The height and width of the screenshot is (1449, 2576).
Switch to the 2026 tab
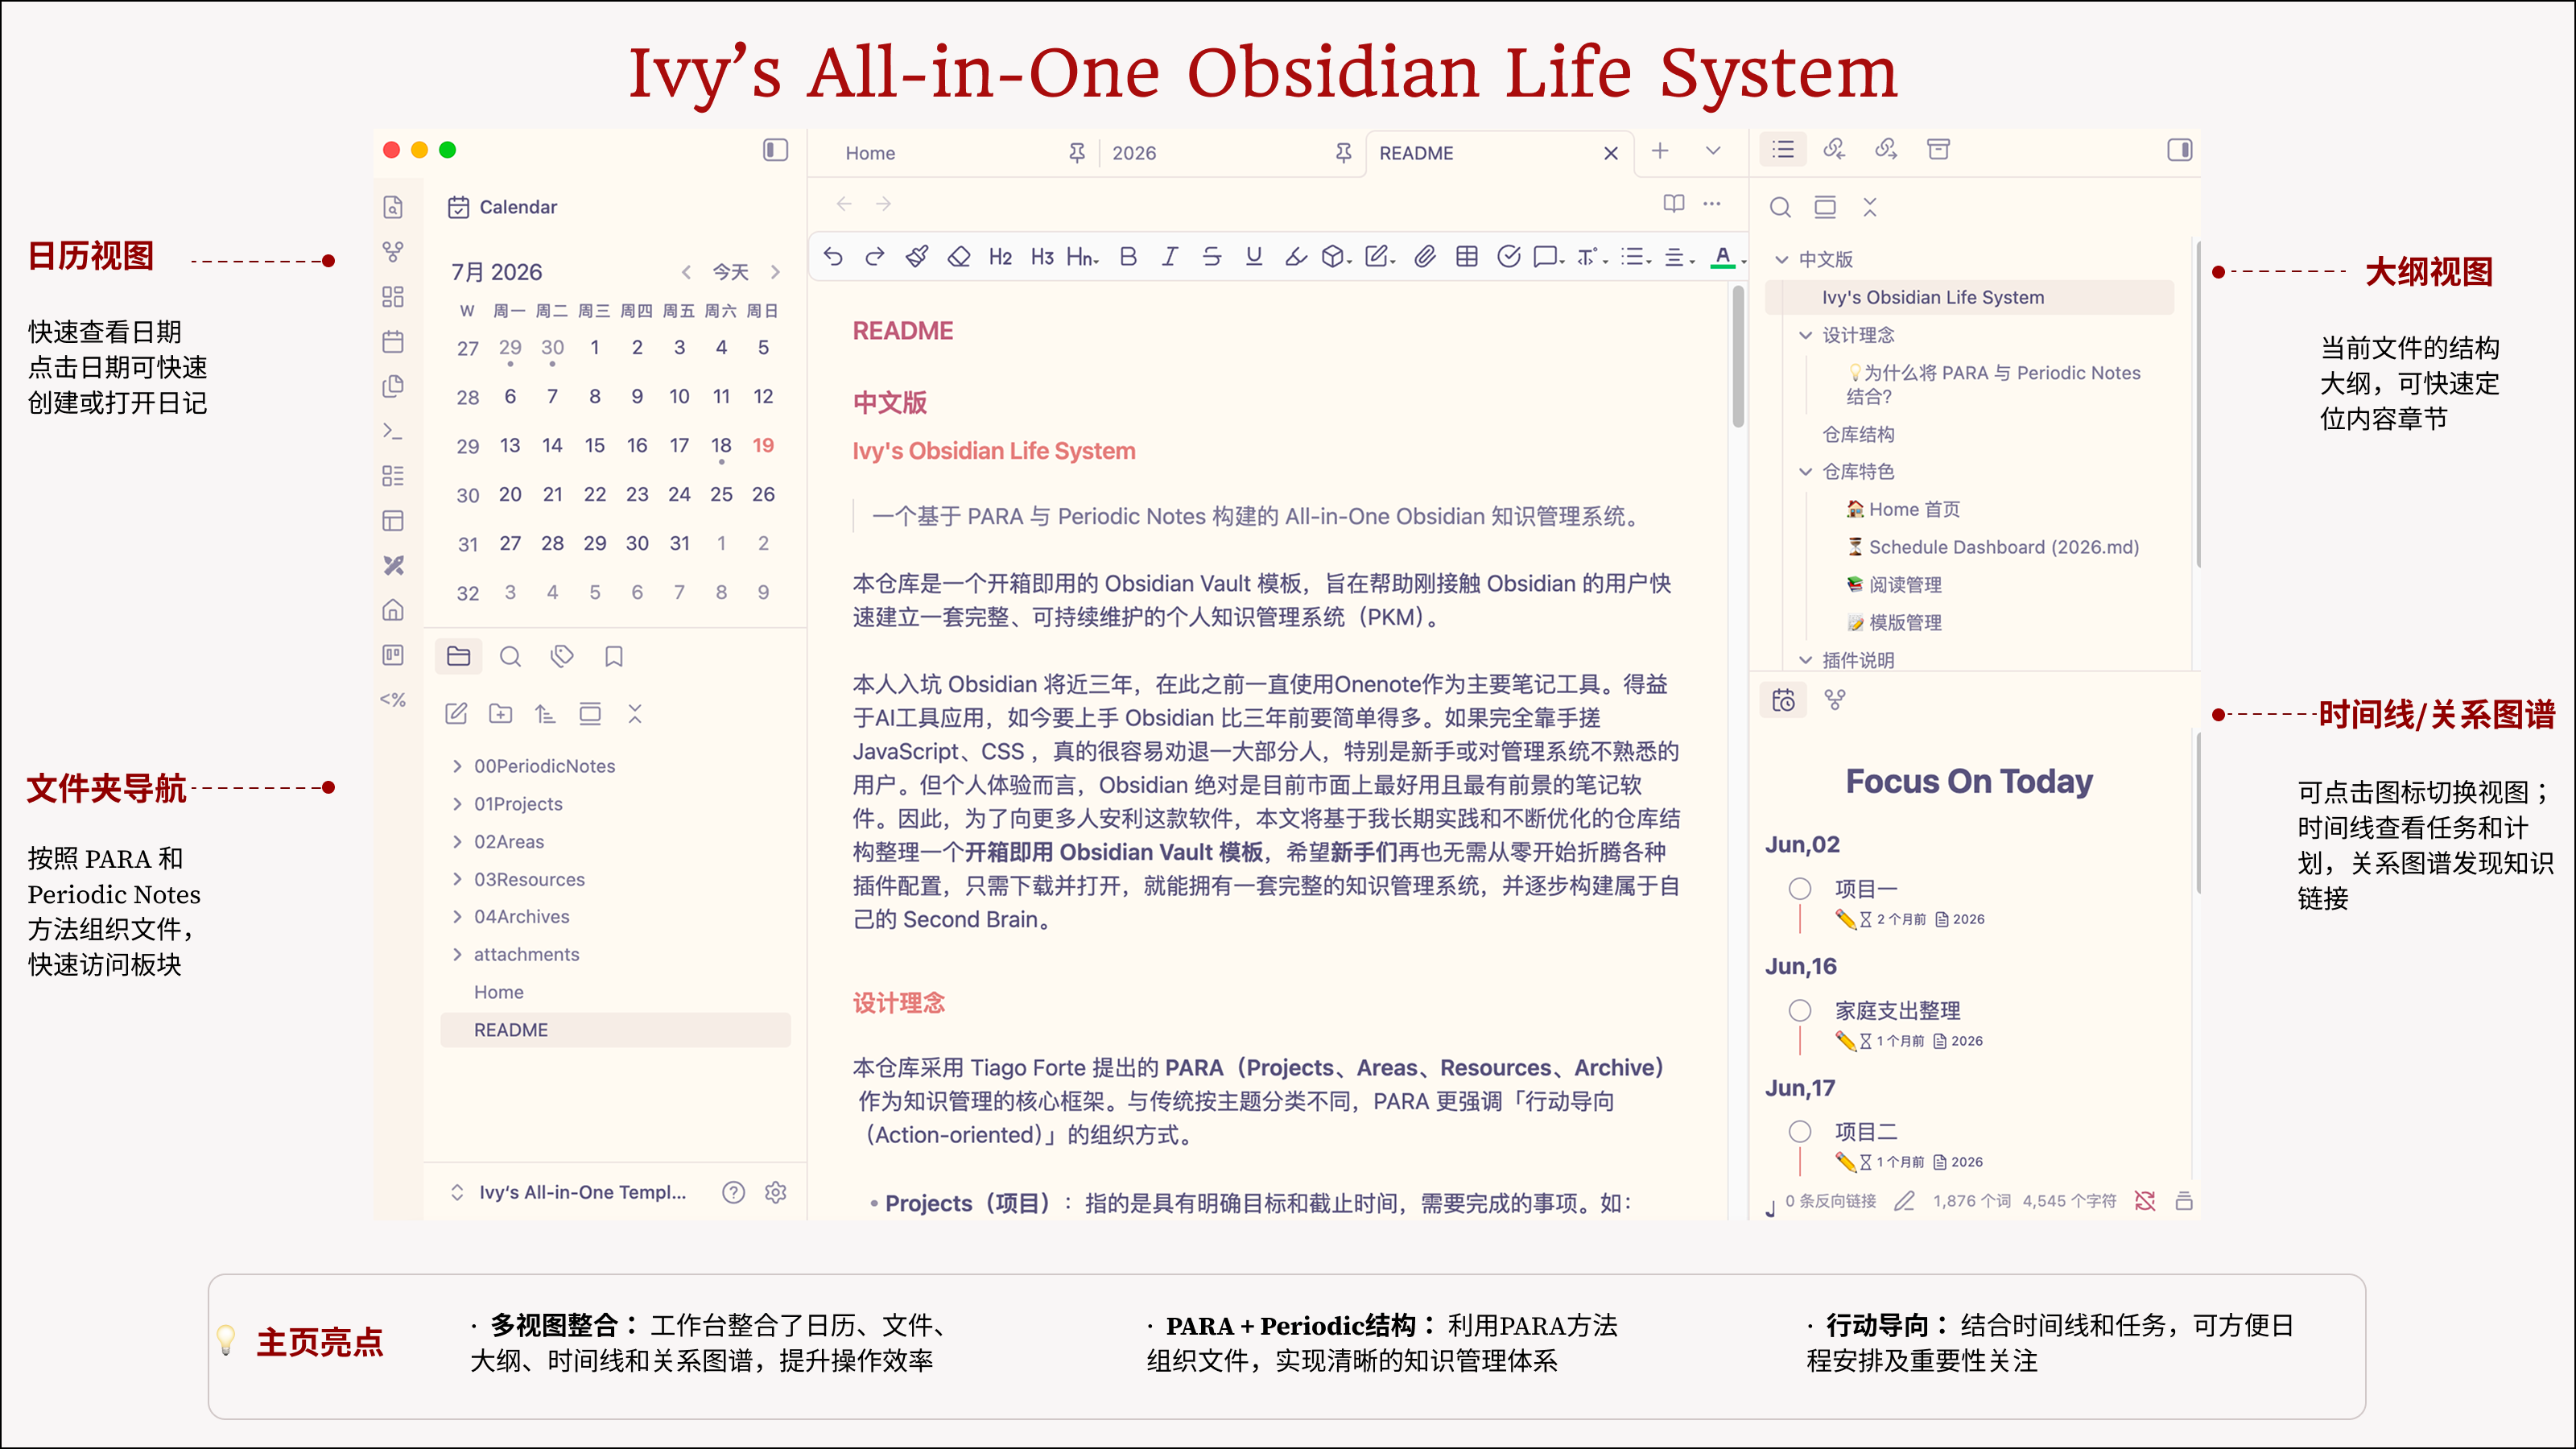1230,153
